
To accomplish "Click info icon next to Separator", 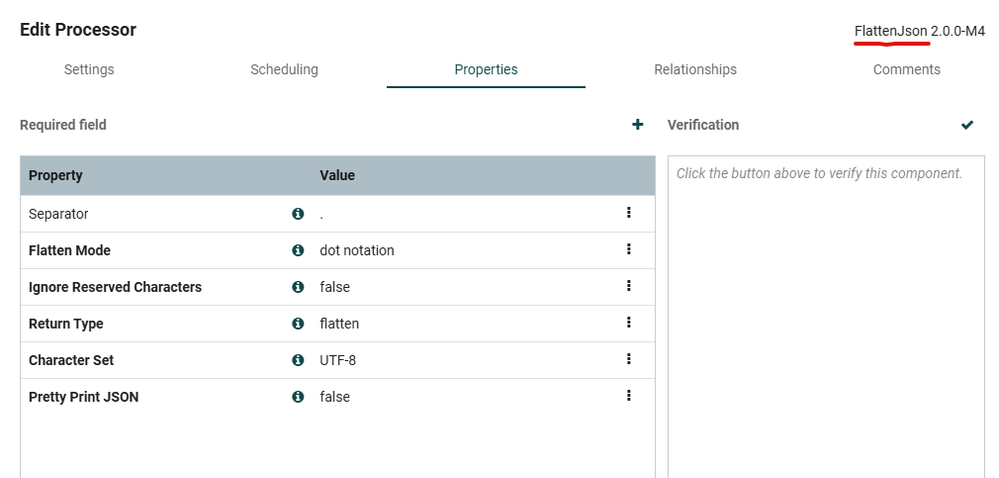I will 297,214.
